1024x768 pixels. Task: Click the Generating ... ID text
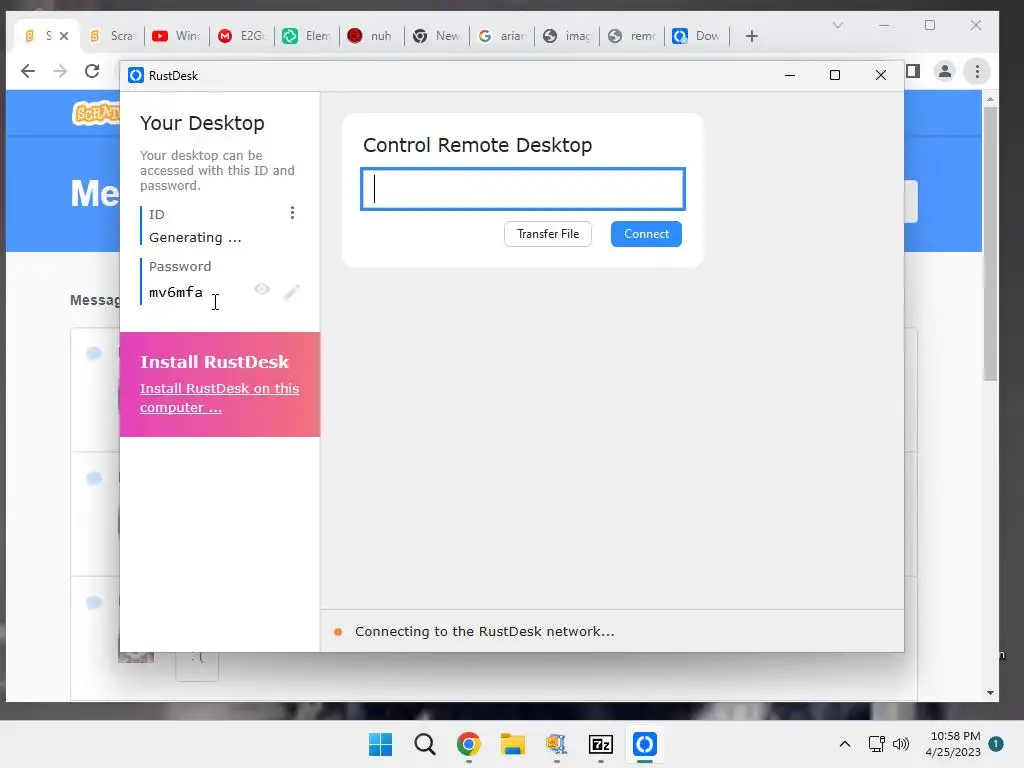pos(195,238)
